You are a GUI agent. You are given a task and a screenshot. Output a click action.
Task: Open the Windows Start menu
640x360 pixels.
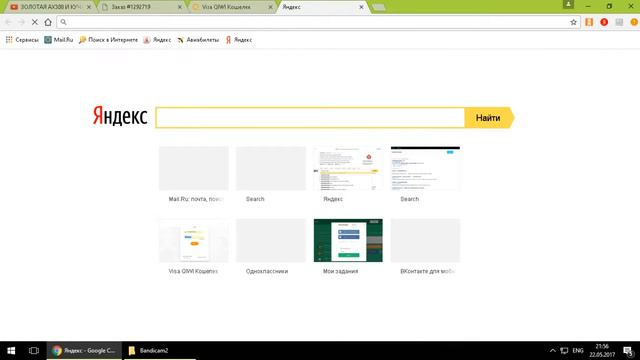11,351
